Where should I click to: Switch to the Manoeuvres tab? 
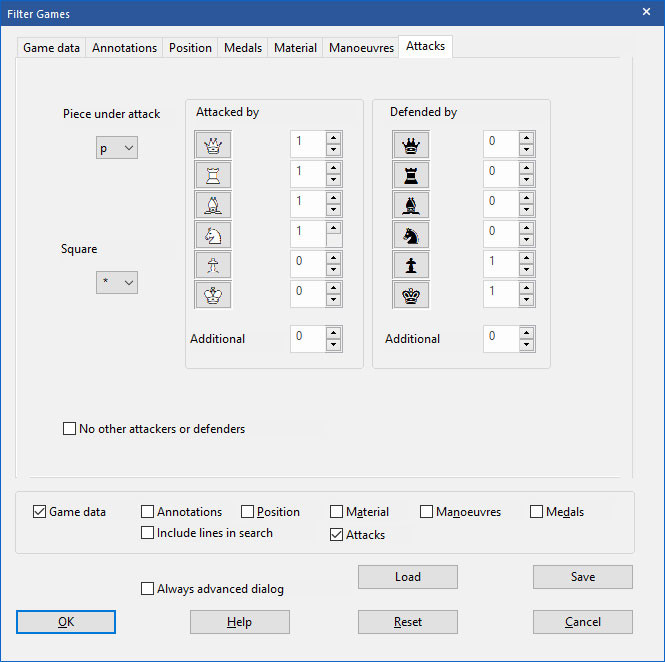[360, 47]
